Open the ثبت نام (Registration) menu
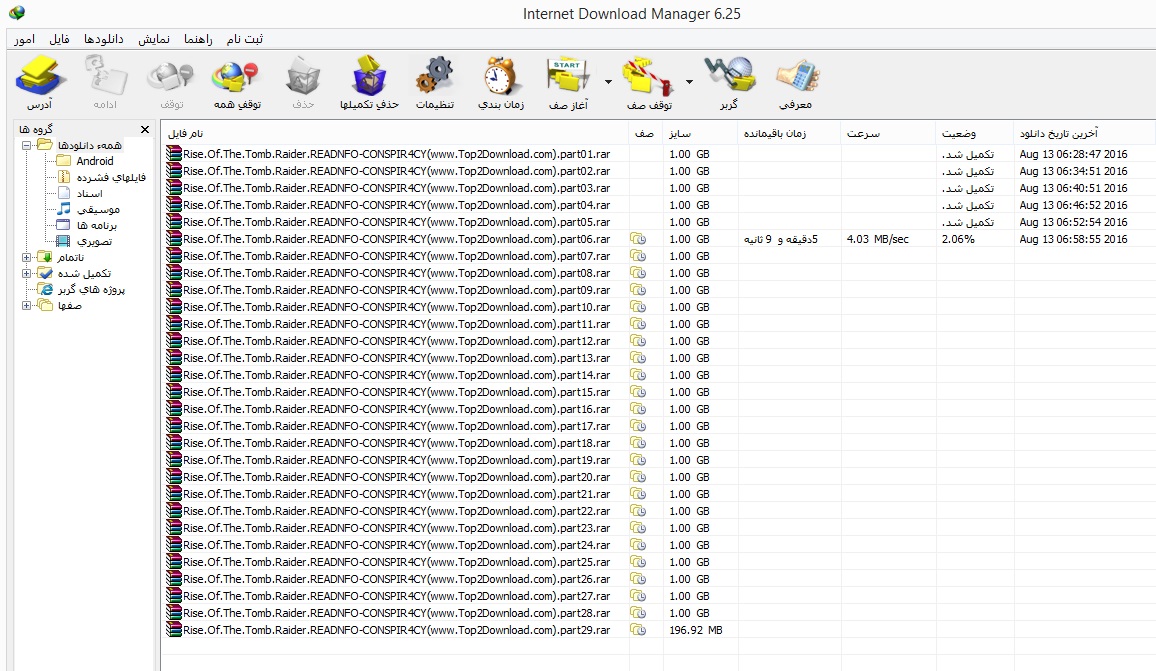1156x671 pixels. 245,39
